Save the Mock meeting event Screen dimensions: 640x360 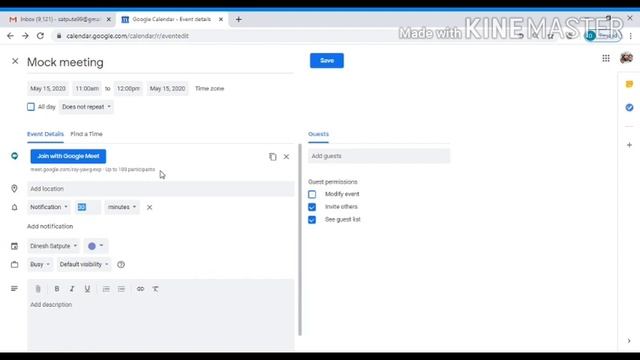click(327, 60)
